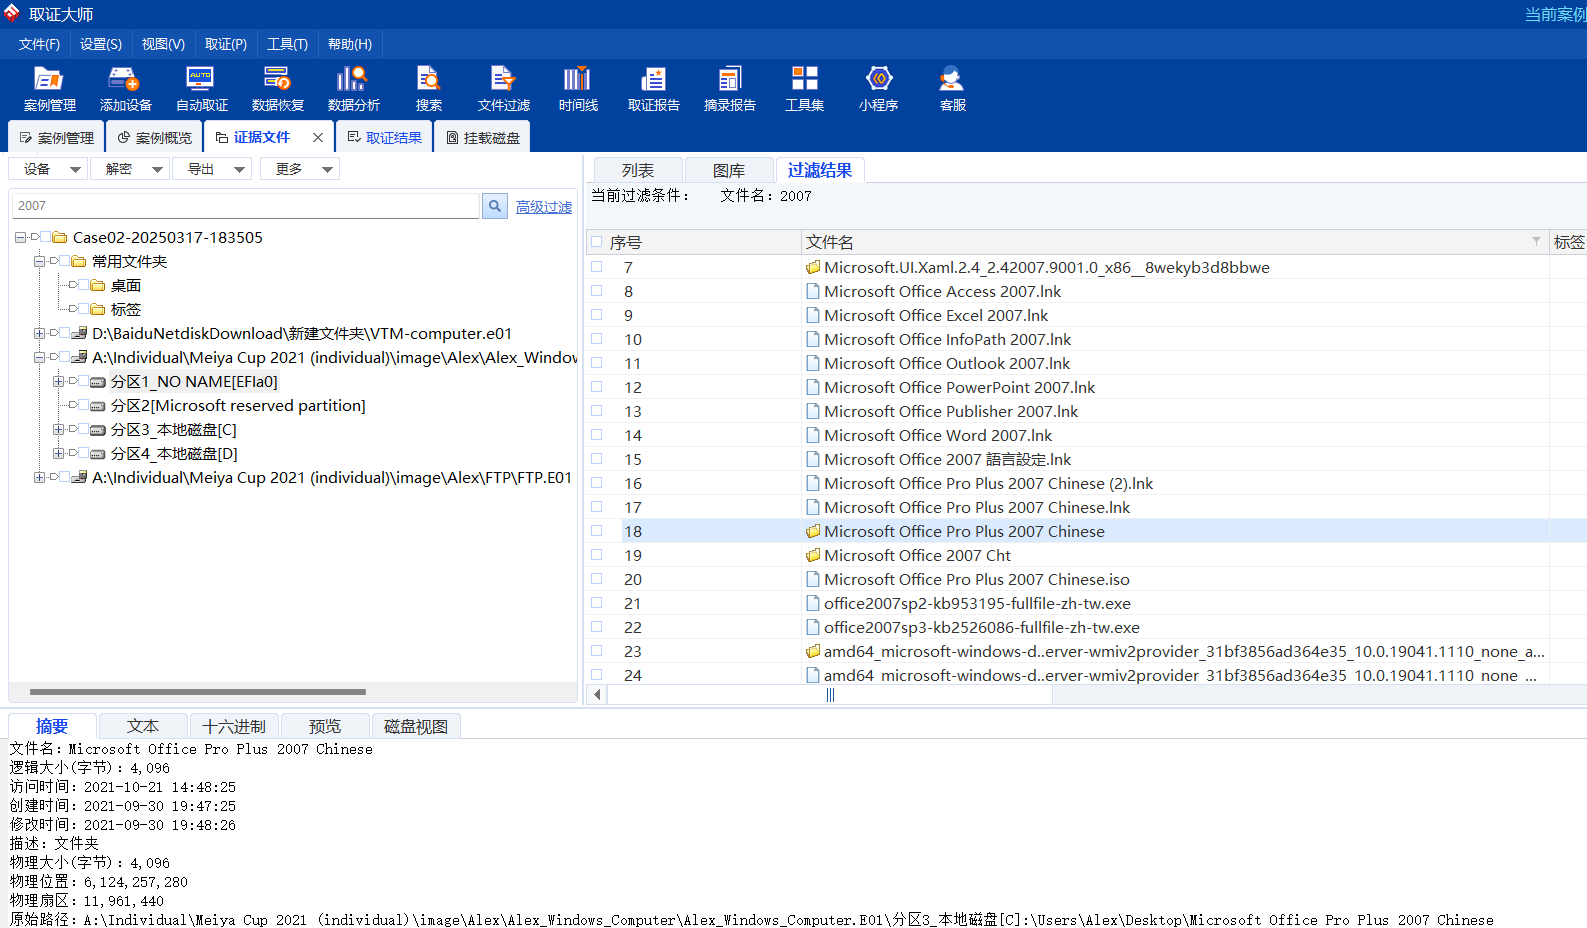Open the 文件(F) menu
Image resolution: width=1587 pixels, height=928 pixels.
[39, 44]
